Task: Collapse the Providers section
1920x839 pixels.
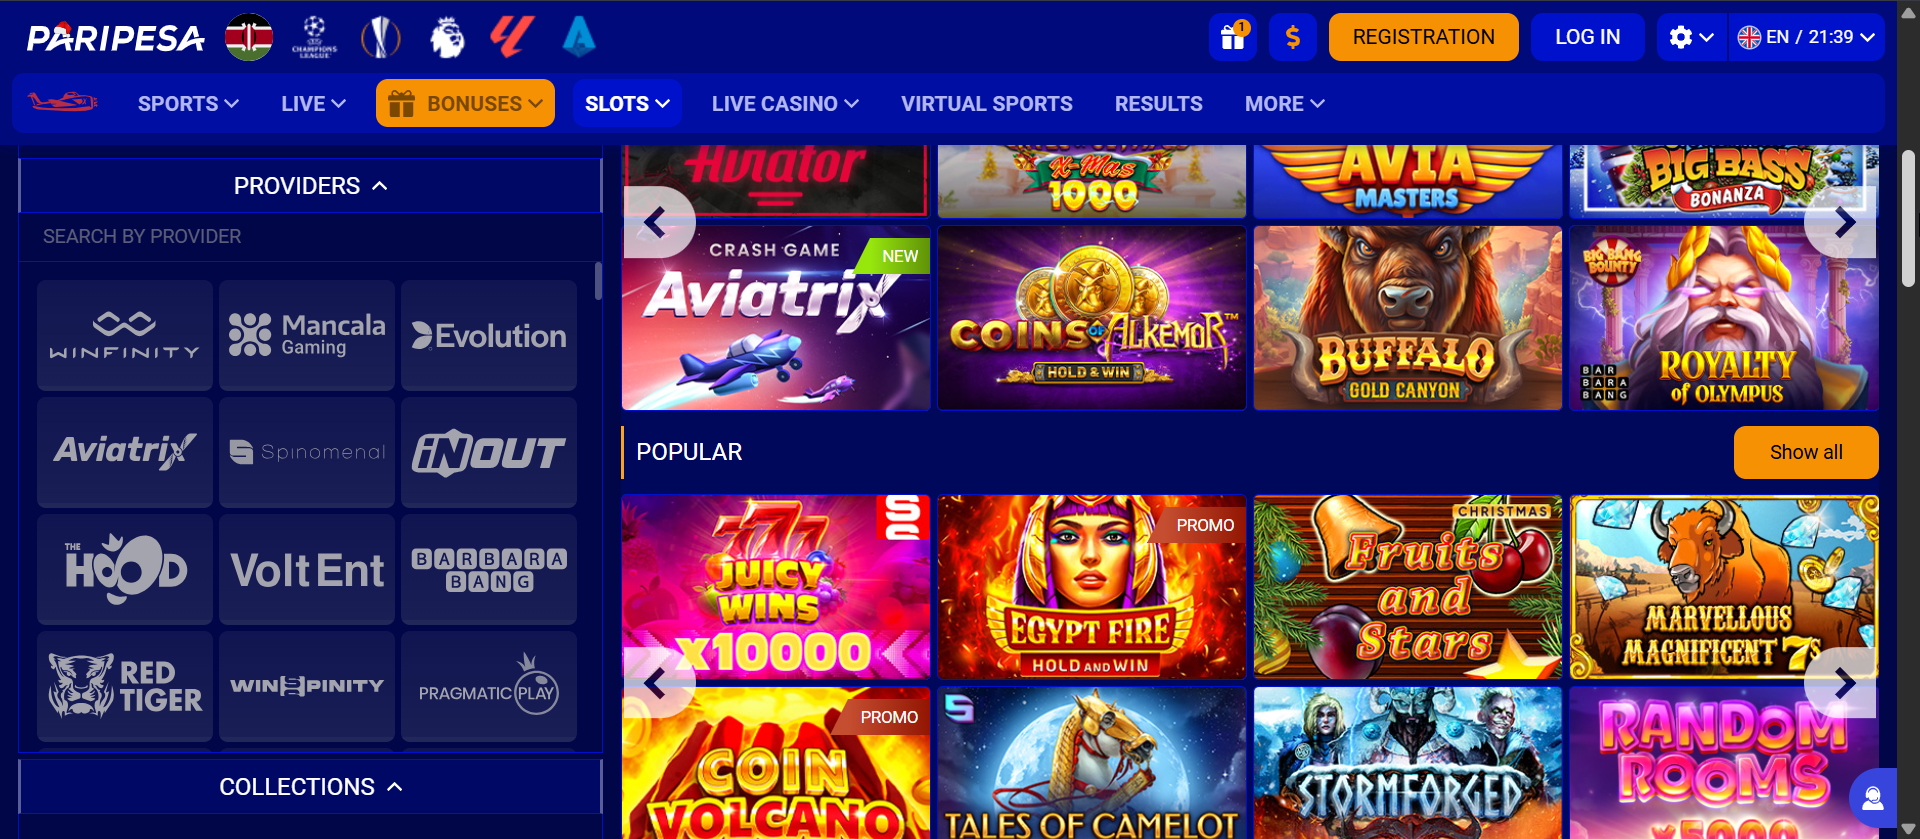Action: coord(311,186)
